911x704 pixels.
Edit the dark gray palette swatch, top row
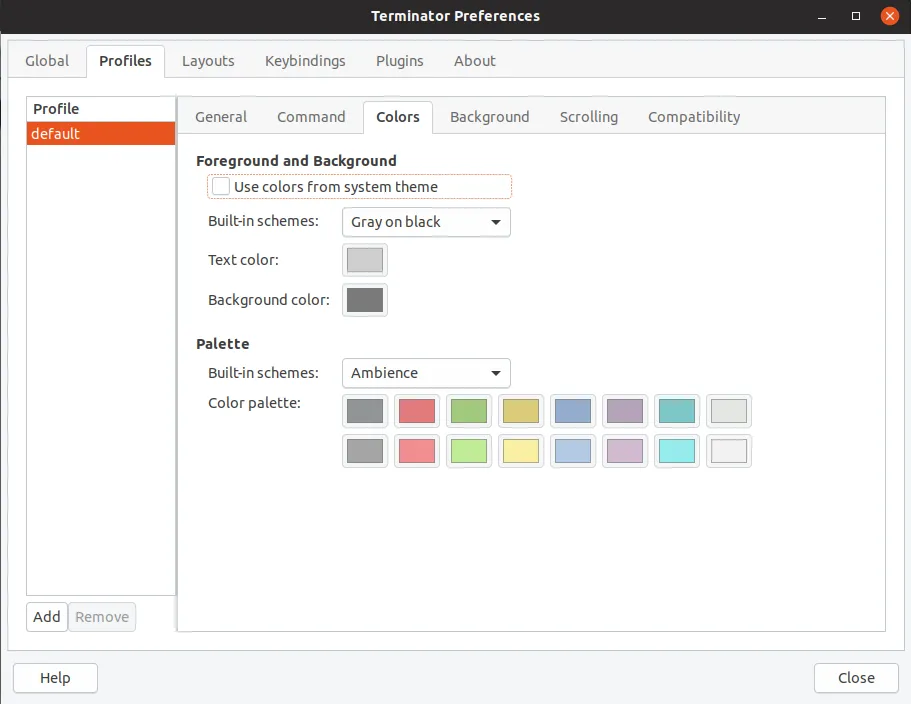coord(365,411)
